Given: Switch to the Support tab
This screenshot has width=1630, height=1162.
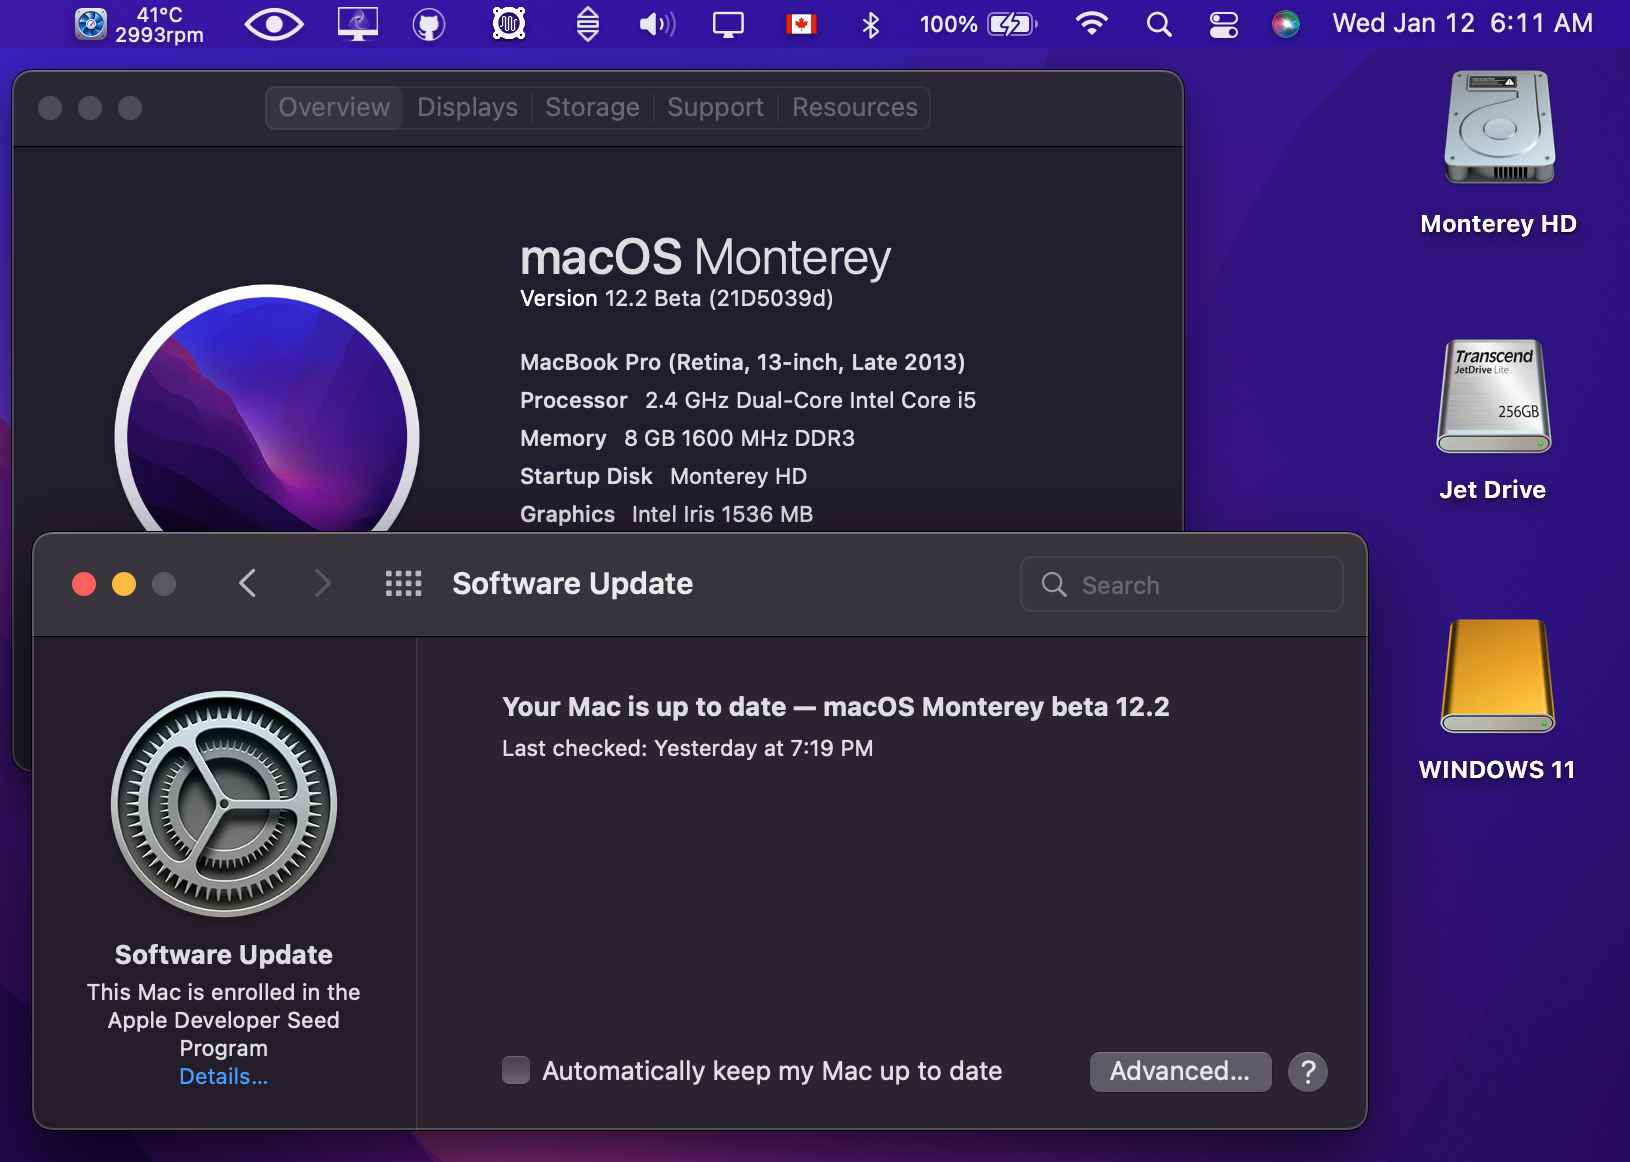Looking at the screenshot, I should point(715,107).
